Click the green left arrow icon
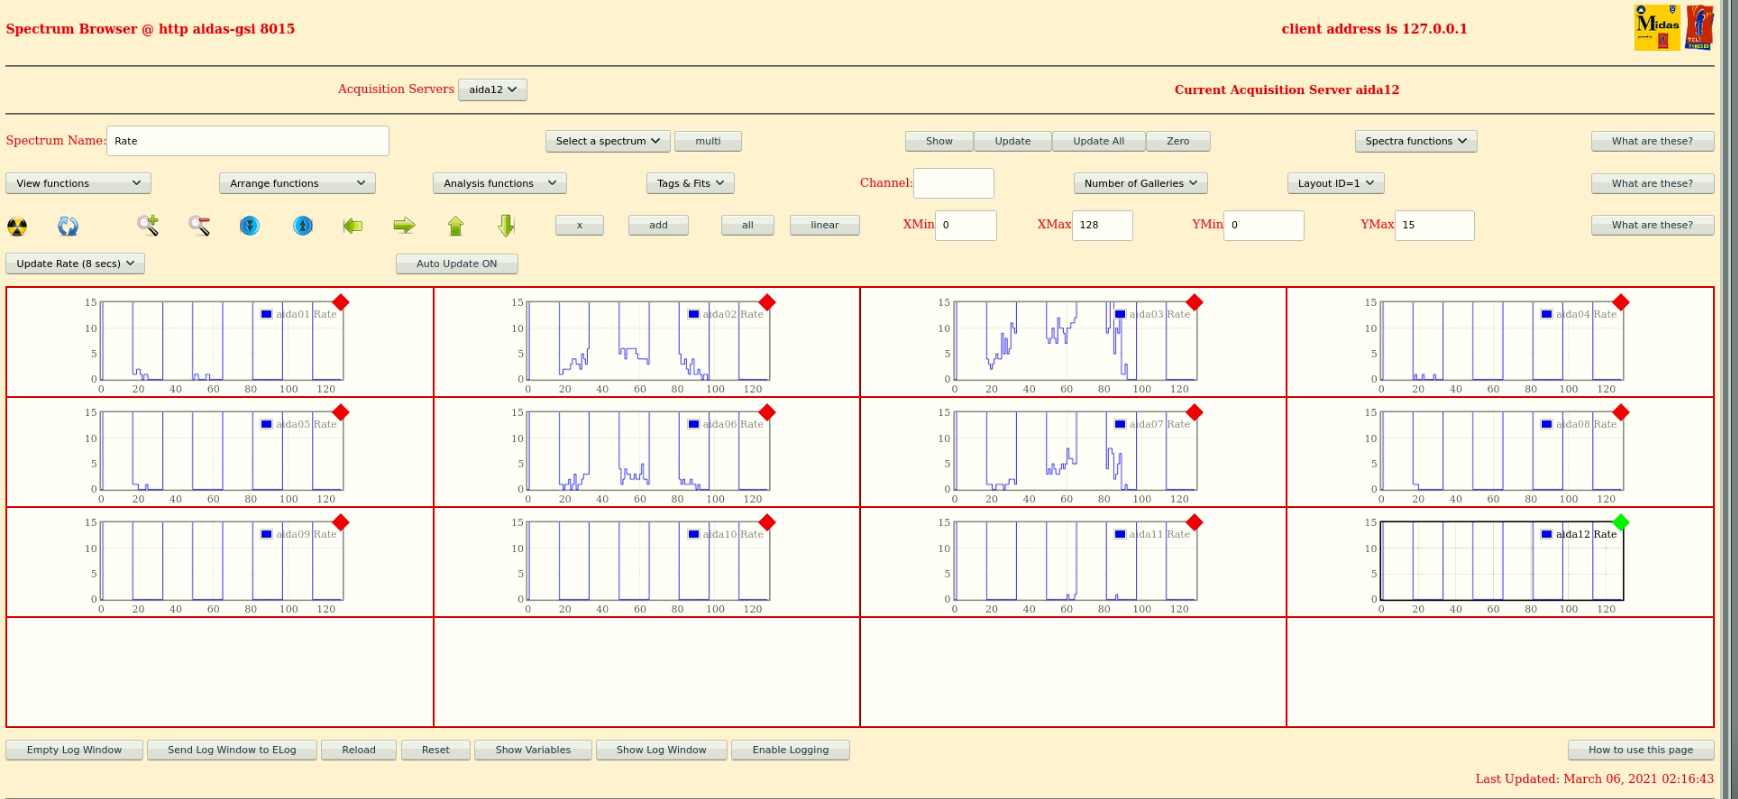Screen dimensions: 1738x799 tap(353, 226)
